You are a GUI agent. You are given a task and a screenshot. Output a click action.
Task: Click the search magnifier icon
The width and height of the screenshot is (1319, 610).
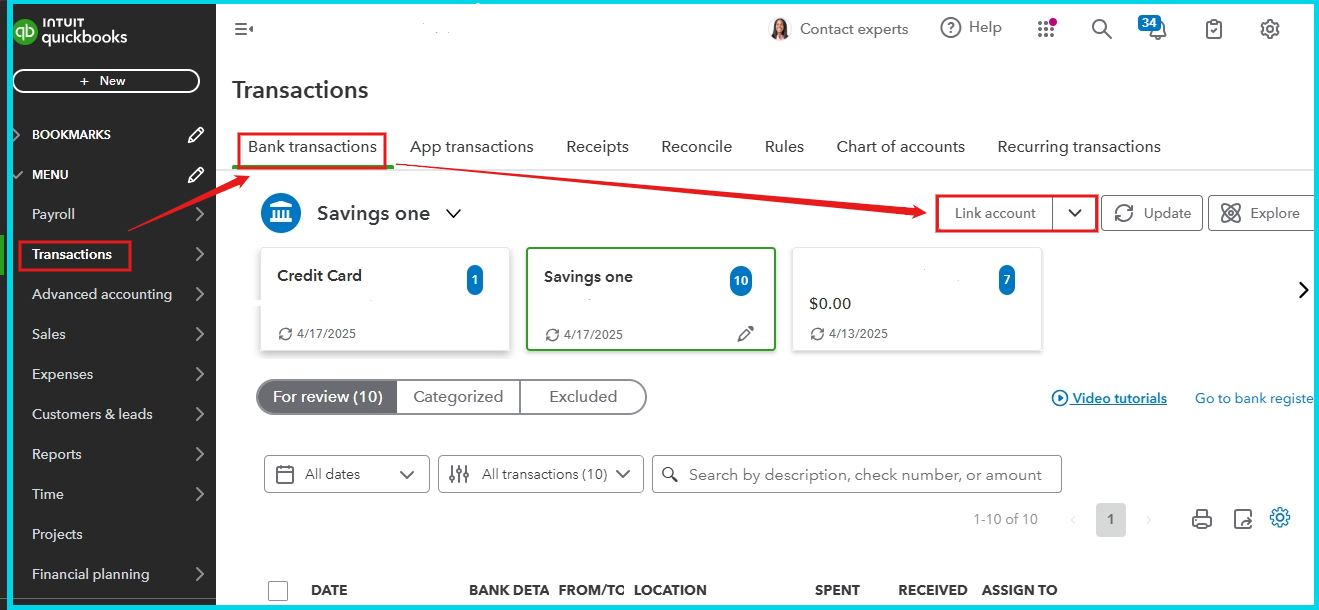1101,29
